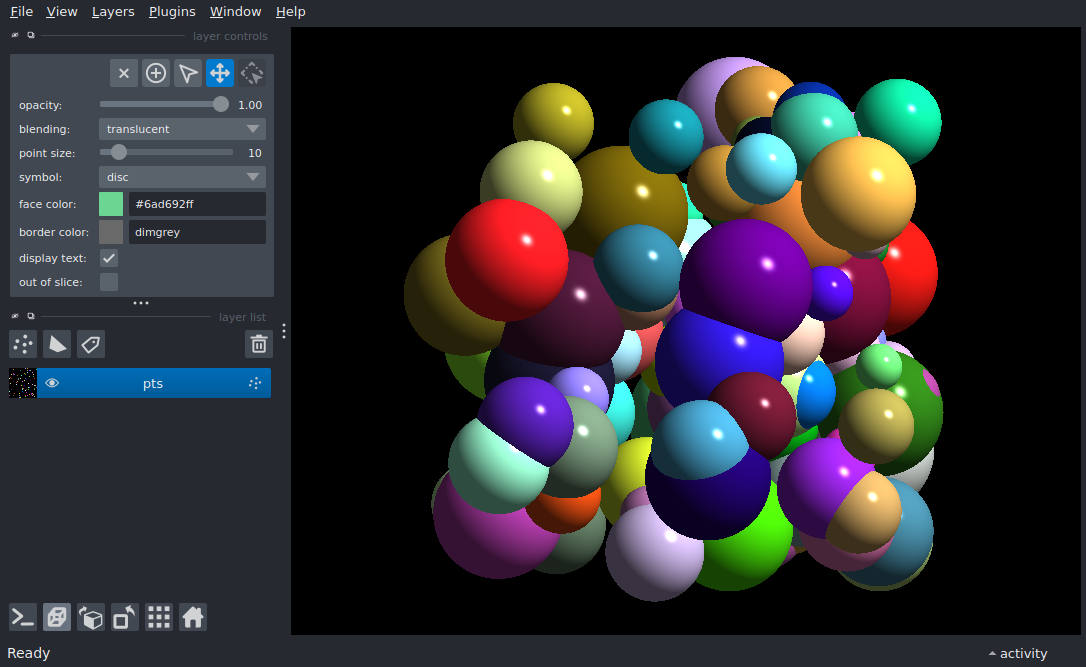Reset view with the home icon
1086x667 pixels.
tap(193, 617)
